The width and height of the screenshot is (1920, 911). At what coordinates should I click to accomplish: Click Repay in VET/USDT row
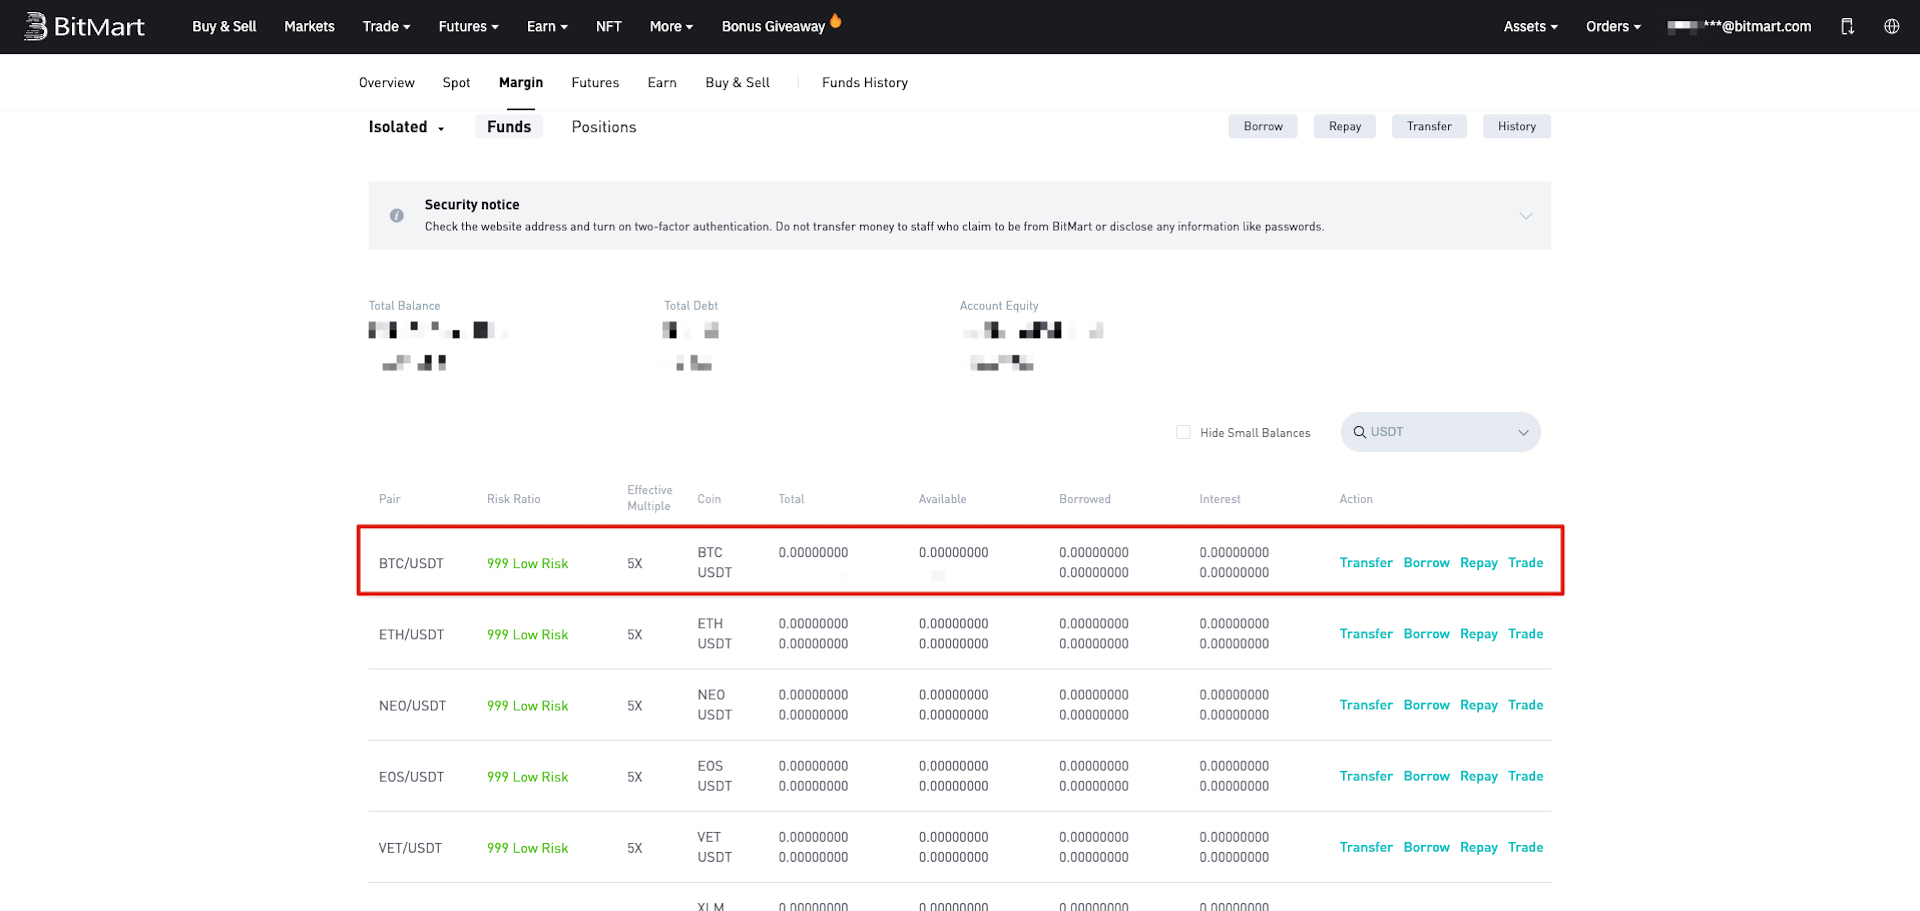pos(1479,847)
